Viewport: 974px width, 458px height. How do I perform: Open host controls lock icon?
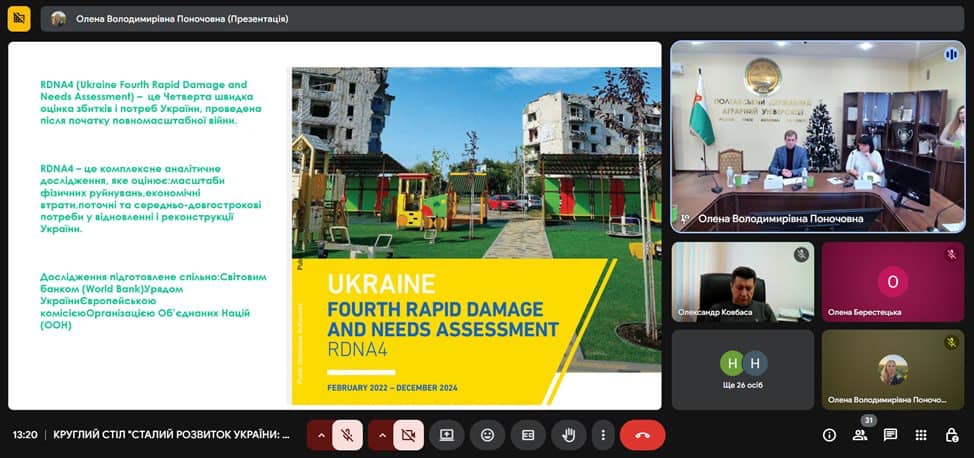[x=951, y=435]
